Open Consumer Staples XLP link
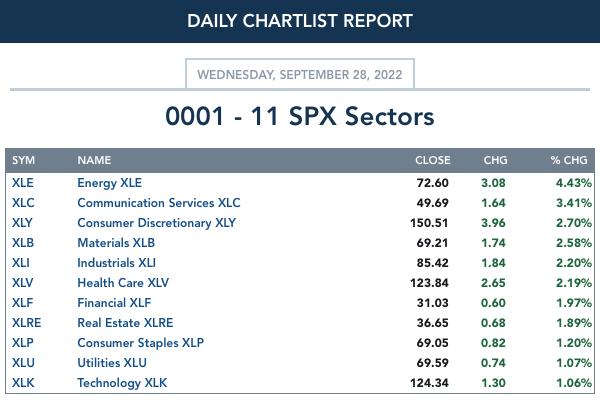 point(140,343)
